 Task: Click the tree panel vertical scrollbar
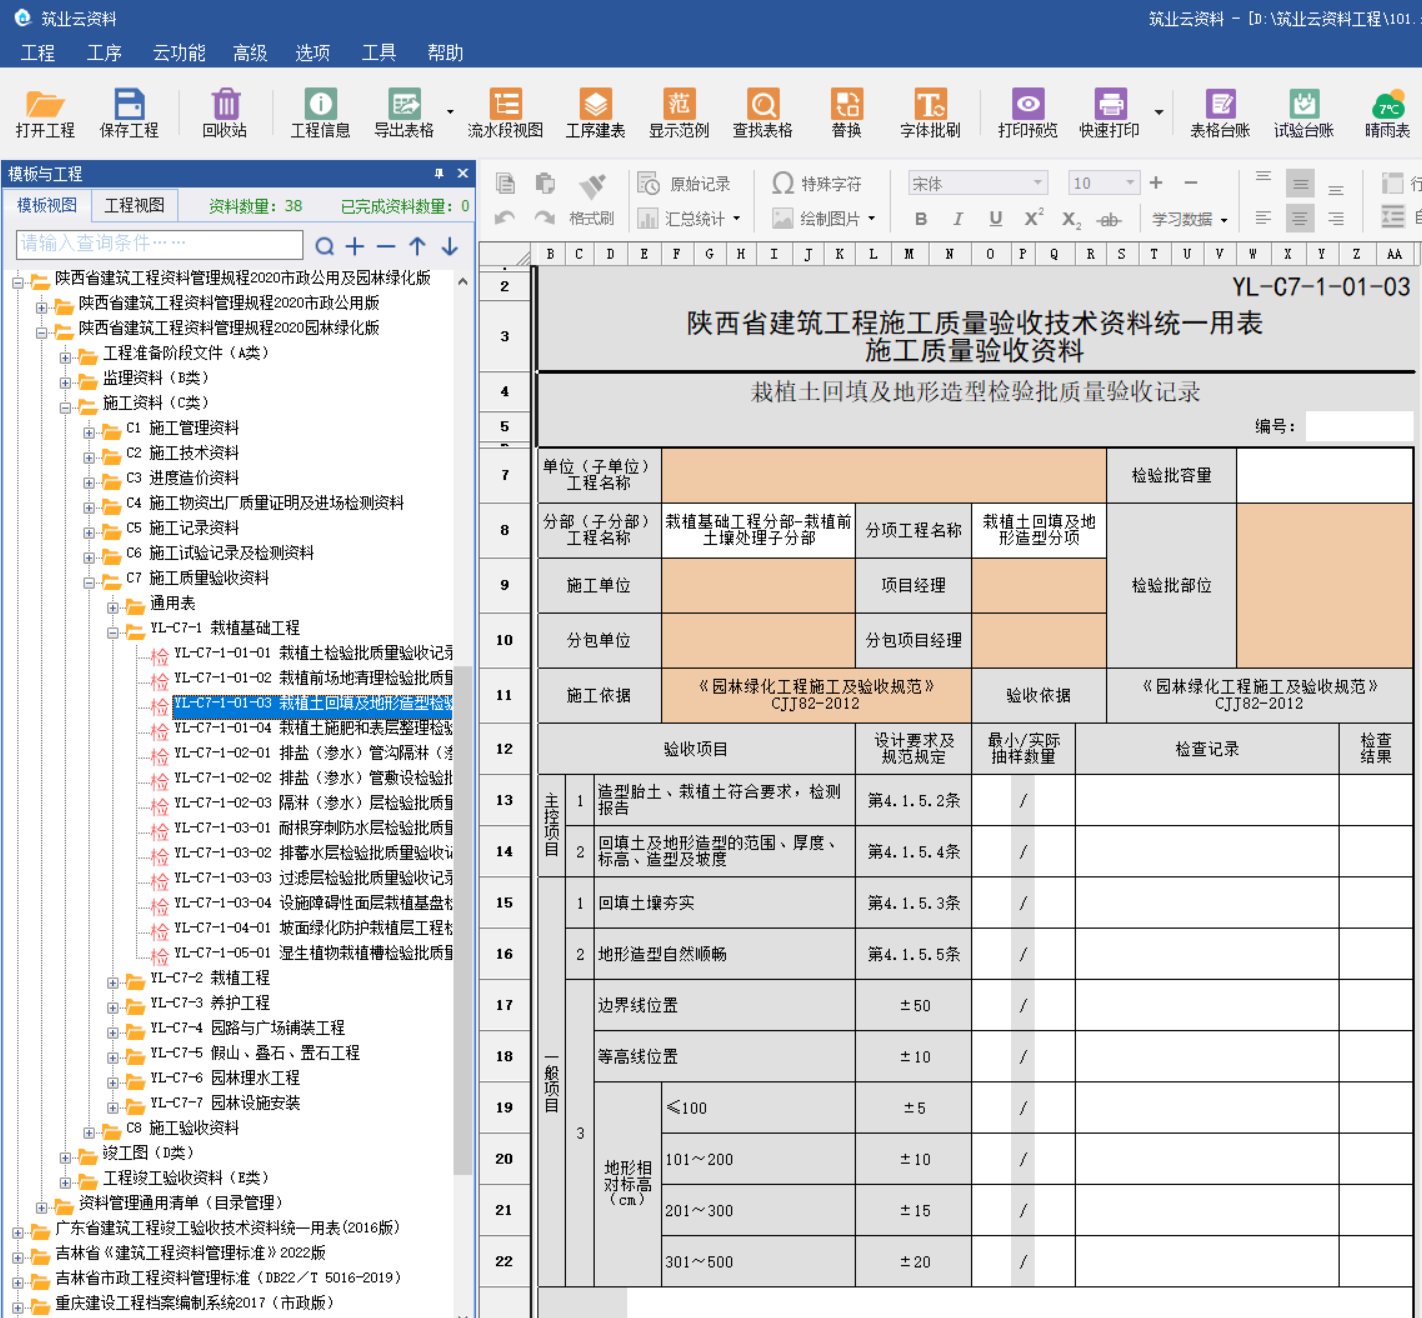click(x=462, y=920)
